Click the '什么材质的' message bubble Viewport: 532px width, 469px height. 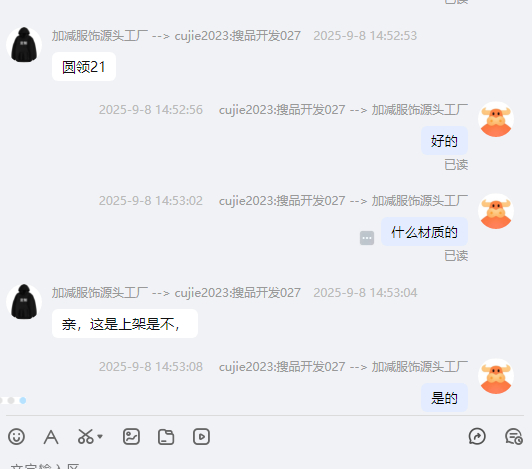pos(424,232)
